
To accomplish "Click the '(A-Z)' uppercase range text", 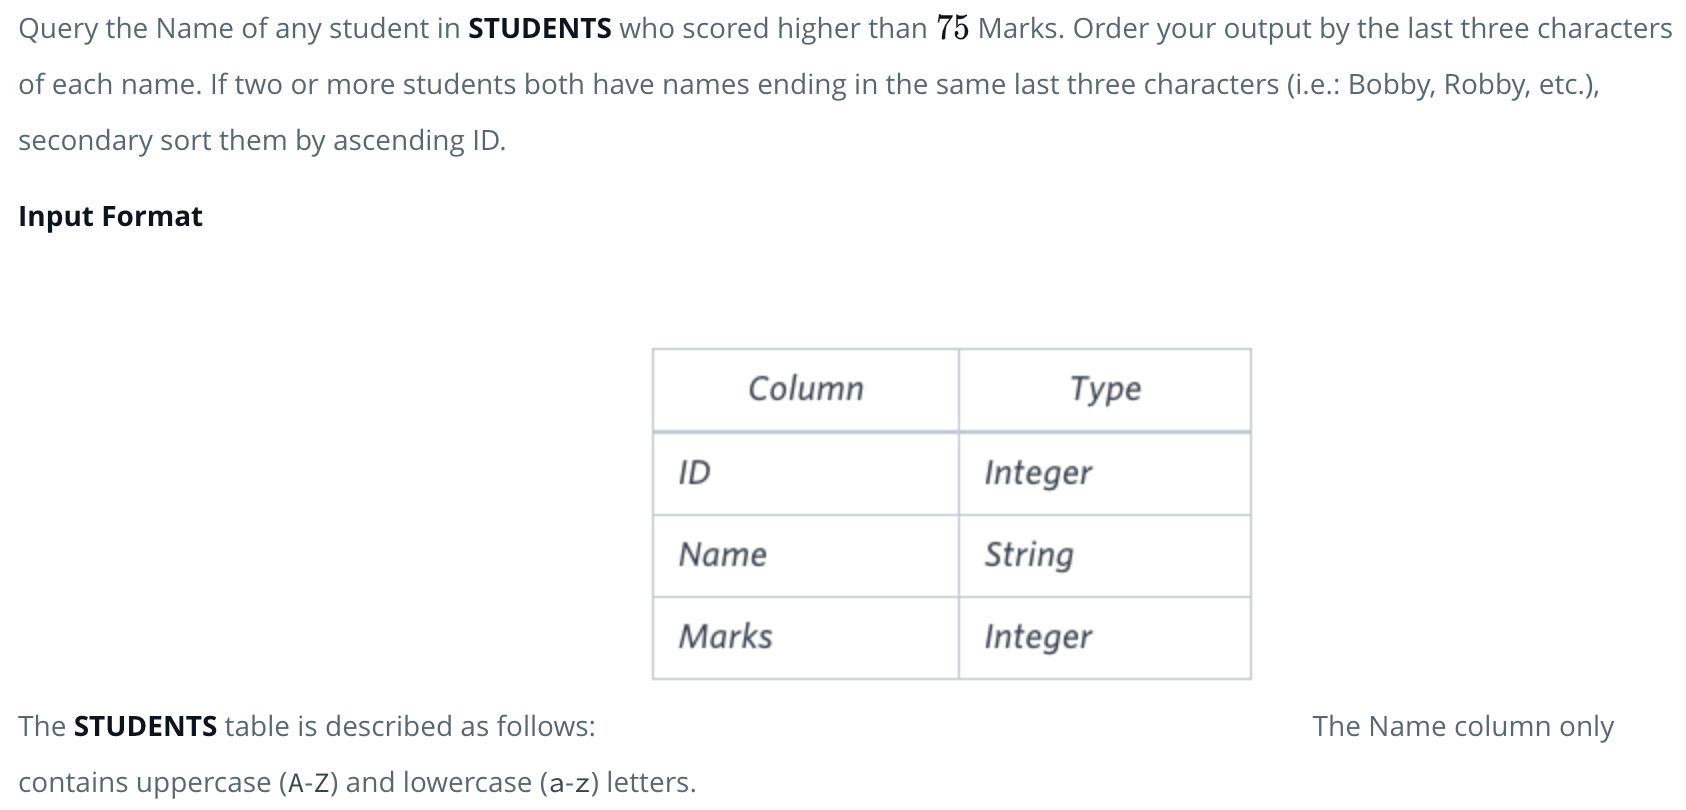I will (x=307, y=782).
